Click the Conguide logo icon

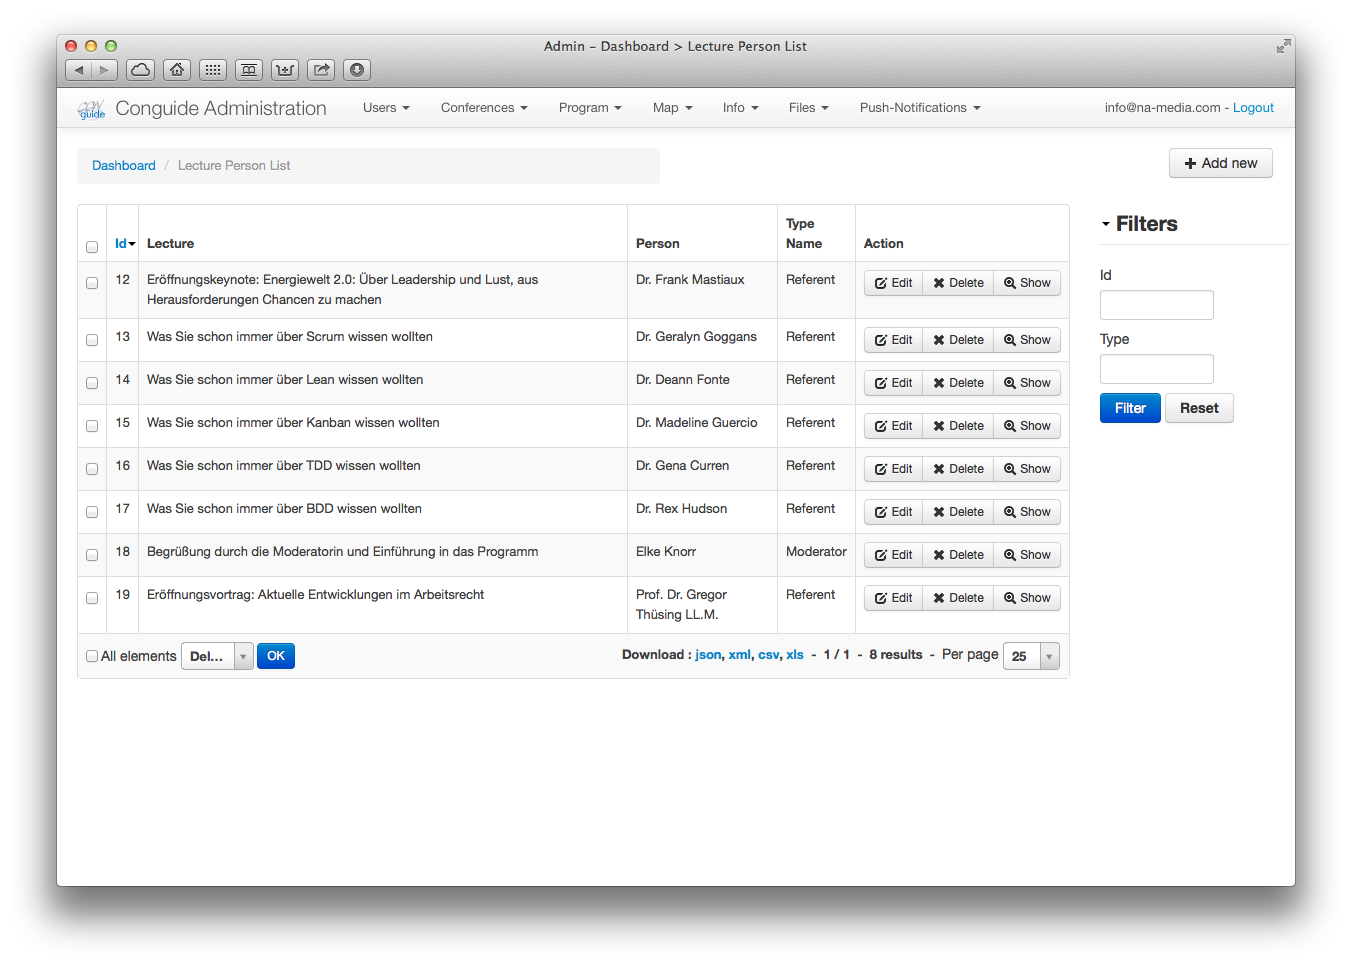click(x=91, y=109)
